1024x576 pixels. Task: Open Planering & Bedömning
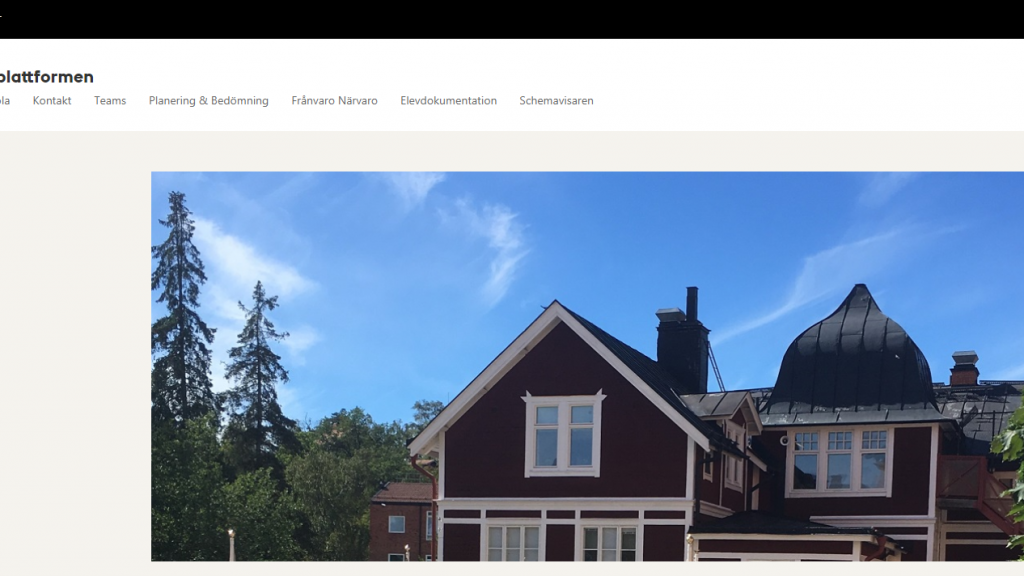(208, 101)
